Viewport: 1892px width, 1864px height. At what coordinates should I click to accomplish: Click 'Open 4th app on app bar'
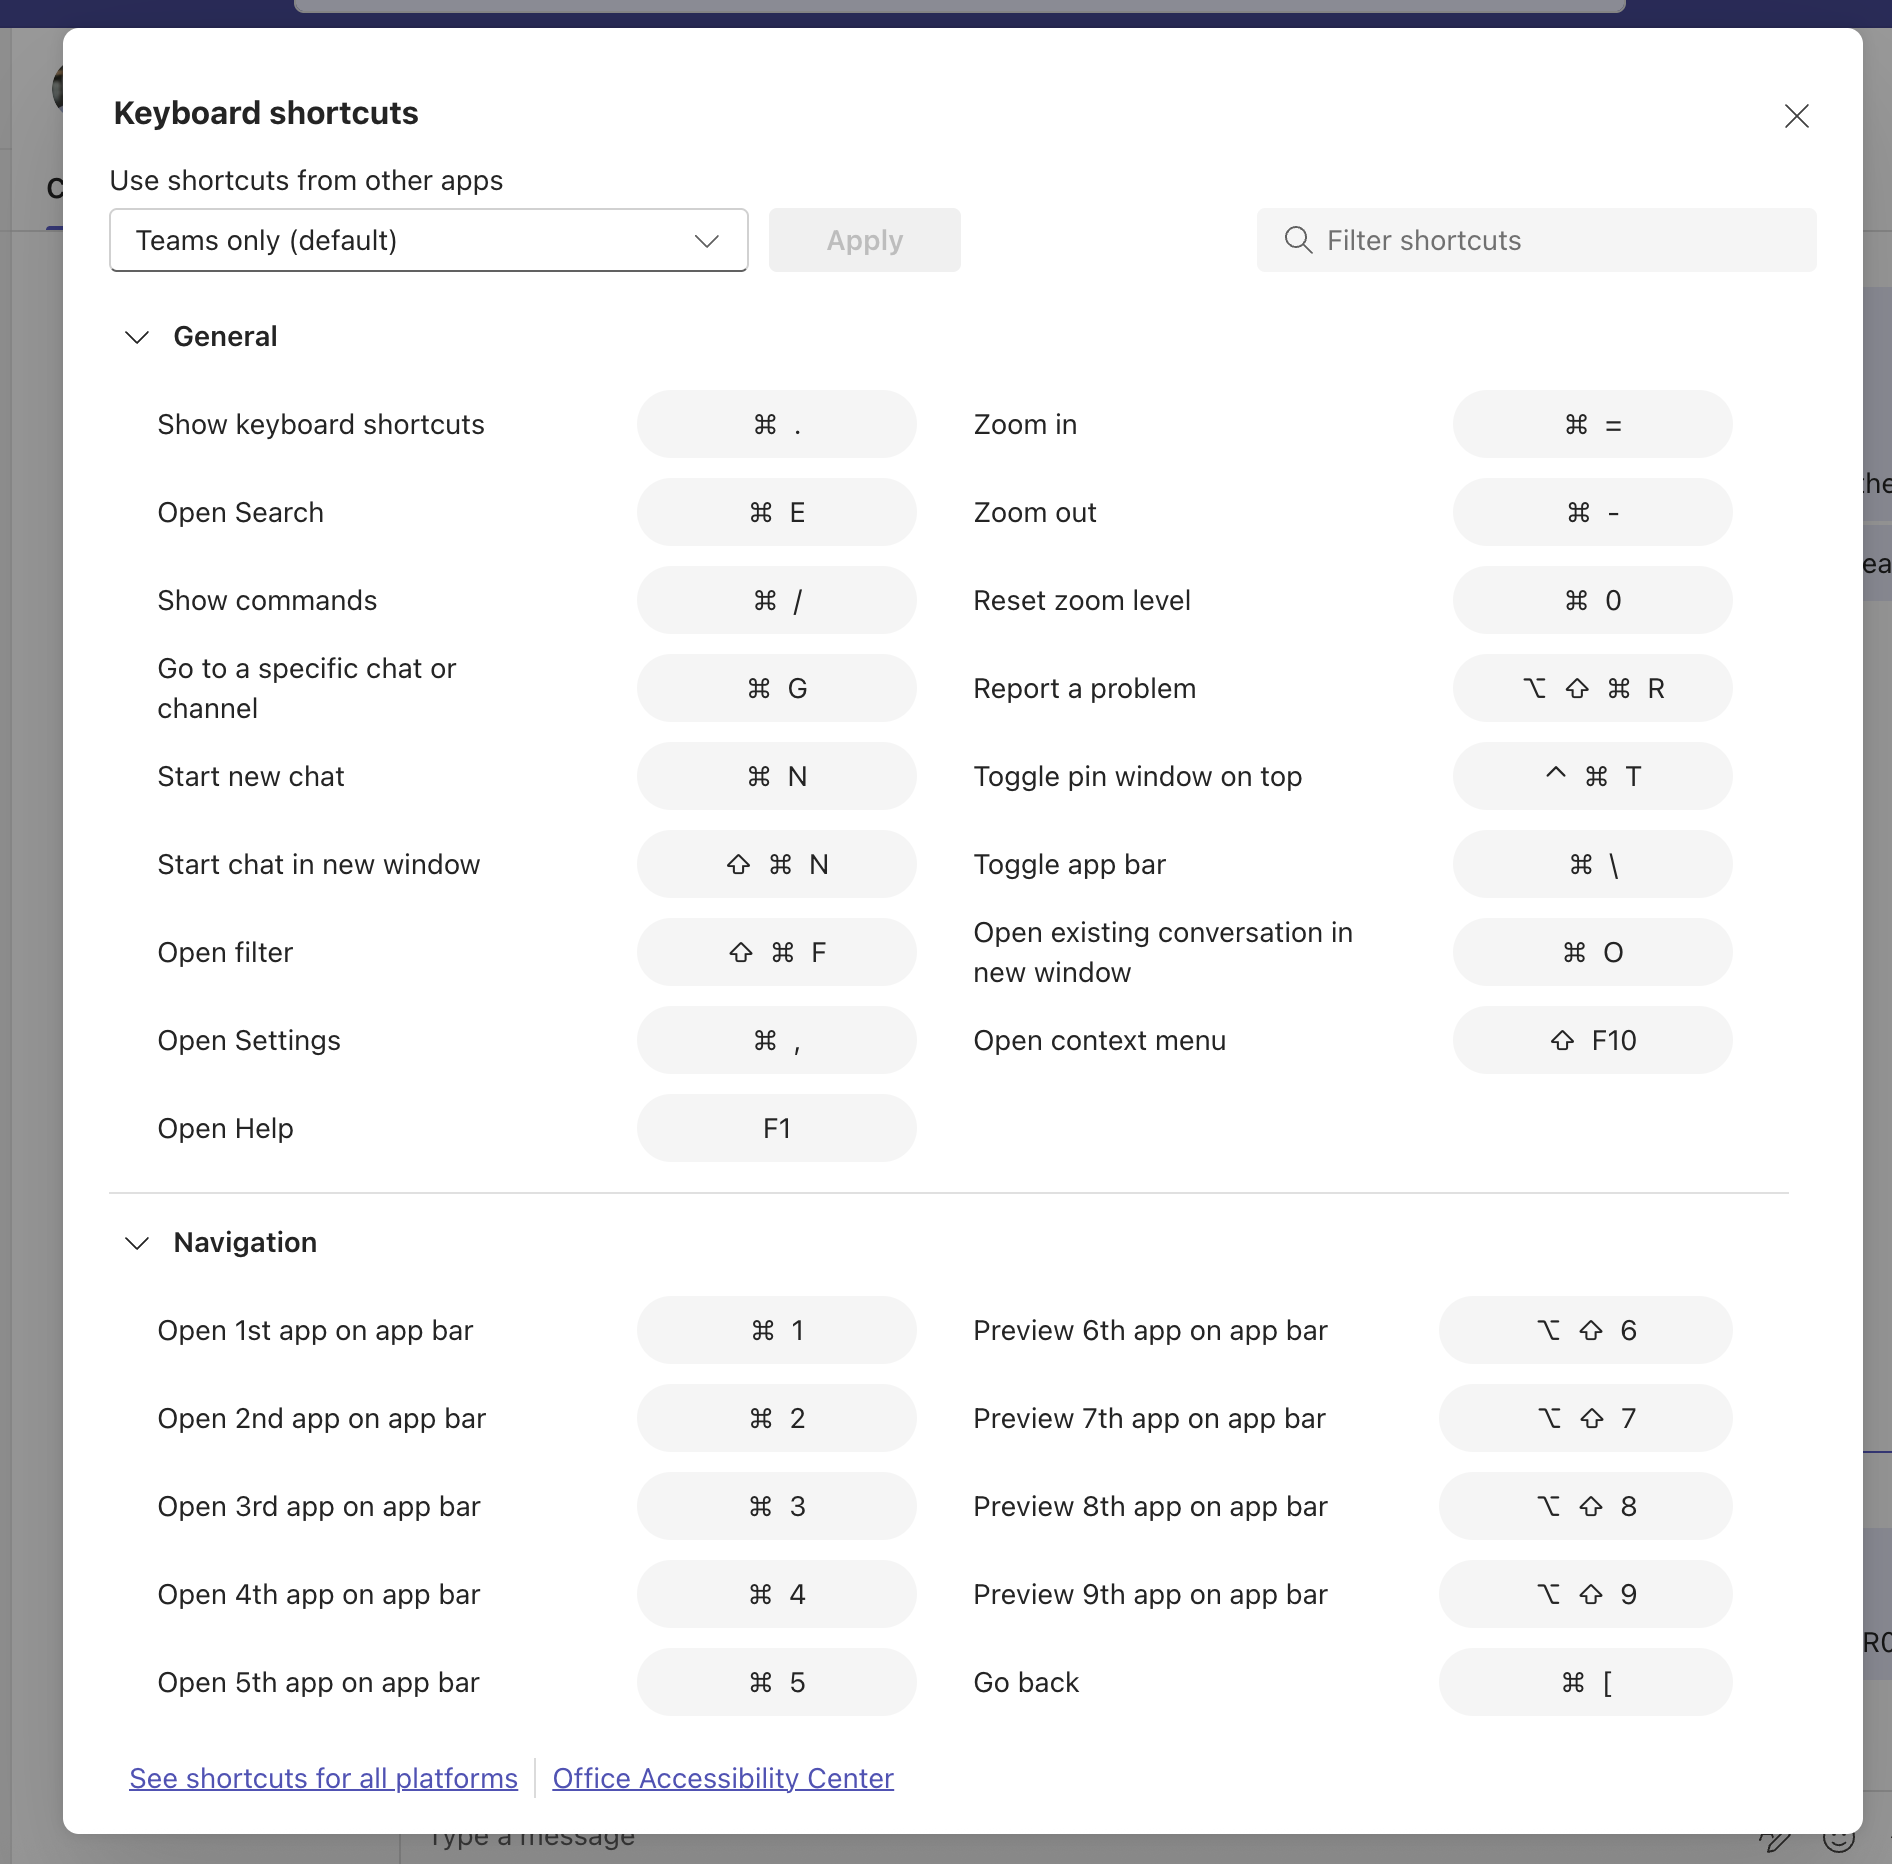319,1594
